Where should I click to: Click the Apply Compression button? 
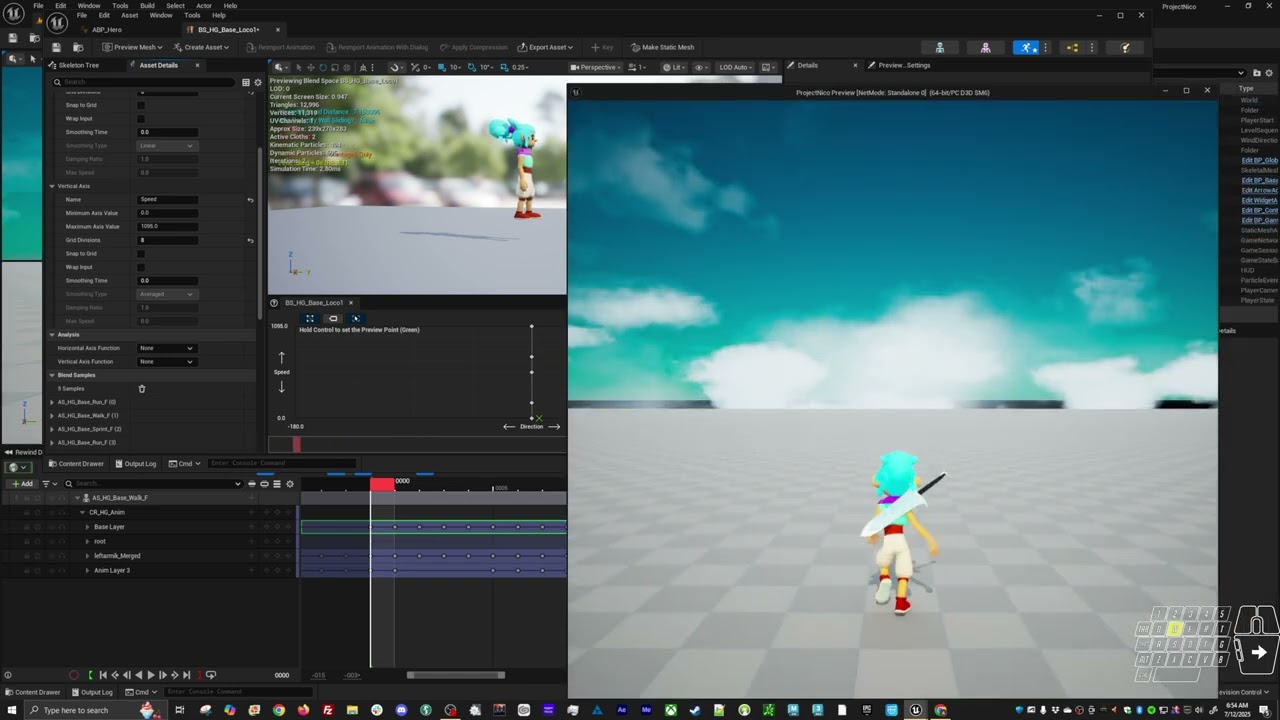[x=474, y=47]
